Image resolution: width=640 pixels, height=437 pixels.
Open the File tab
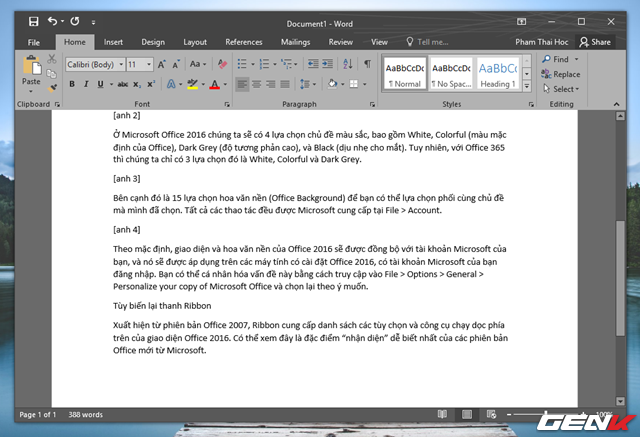point(33,42)
